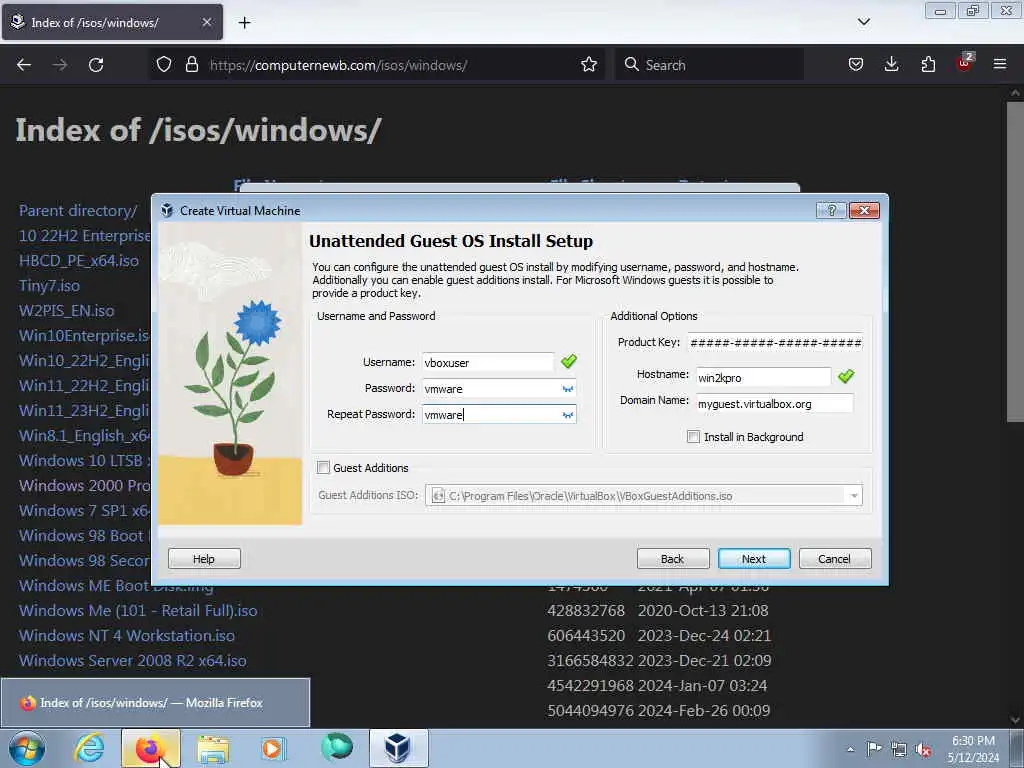The width and height of the screenshot is (1024, 768).
Task: Open network tray icon
Action: click(899, 750)
